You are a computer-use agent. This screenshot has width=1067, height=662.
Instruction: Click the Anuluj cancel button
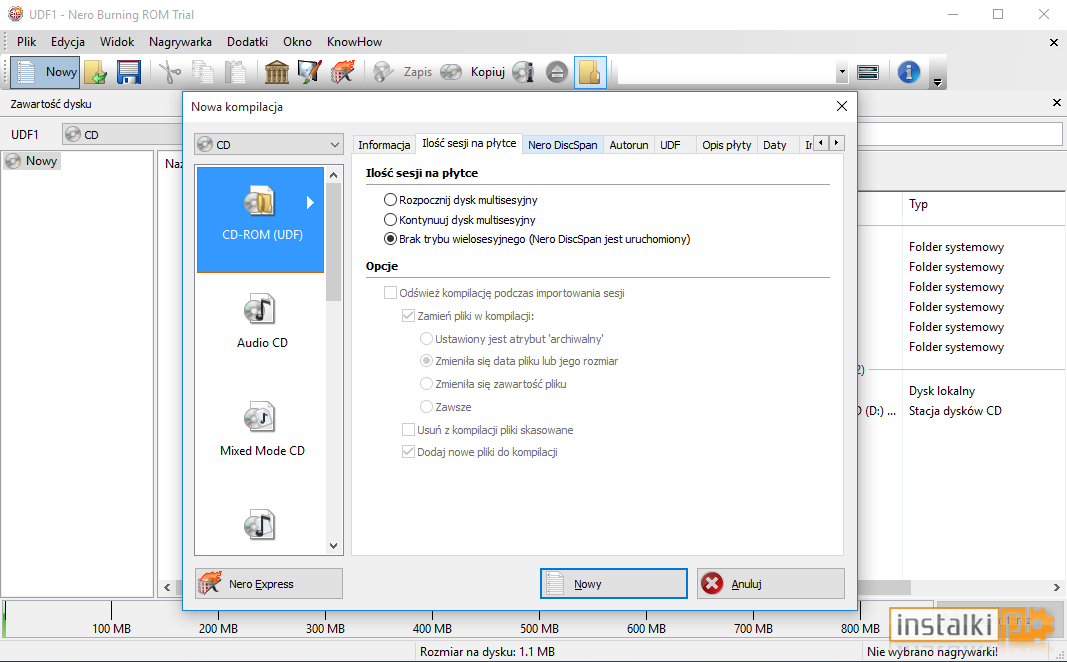click(770, 584)
